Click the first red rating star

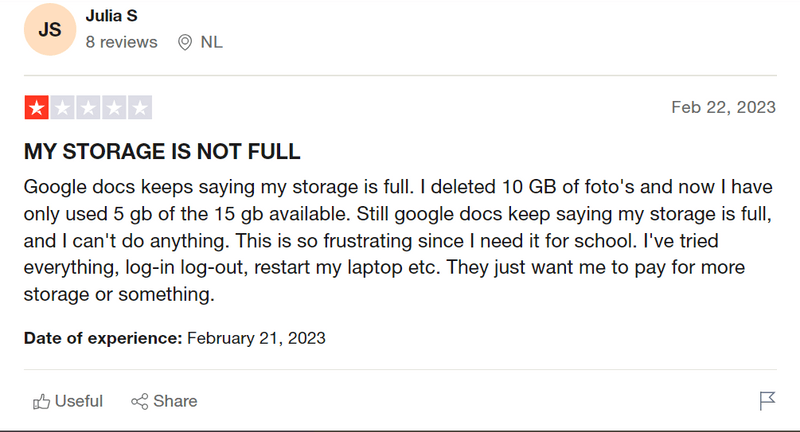(x=36, y=107)
